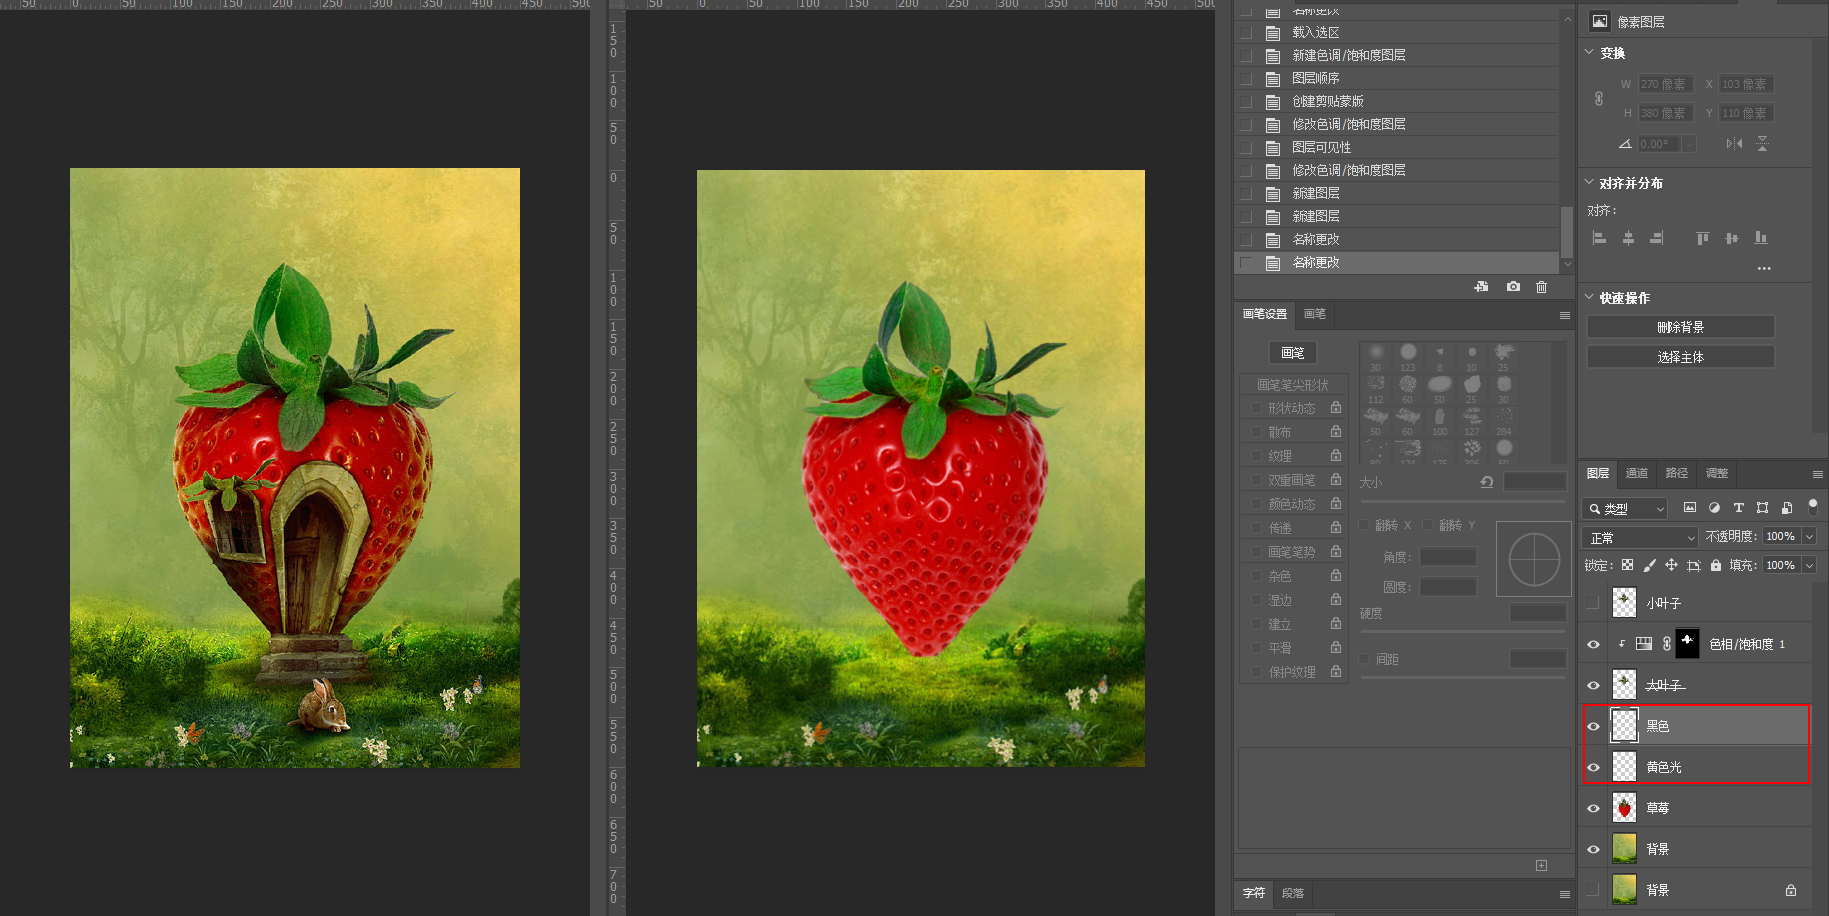Click the brush hardness 硬度 slider

tap(1461, 631)
